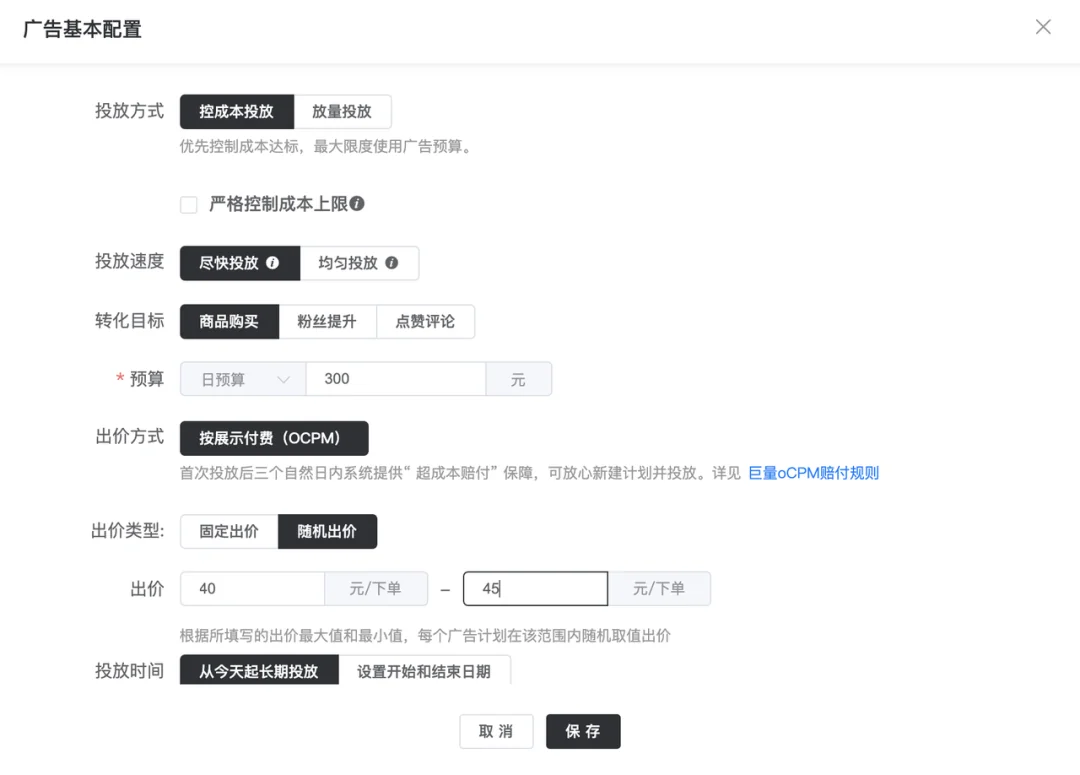Screen dimensions: 1080x775
Task: Click info icon inside 均匀投放 button
Action: click(392, 262)
